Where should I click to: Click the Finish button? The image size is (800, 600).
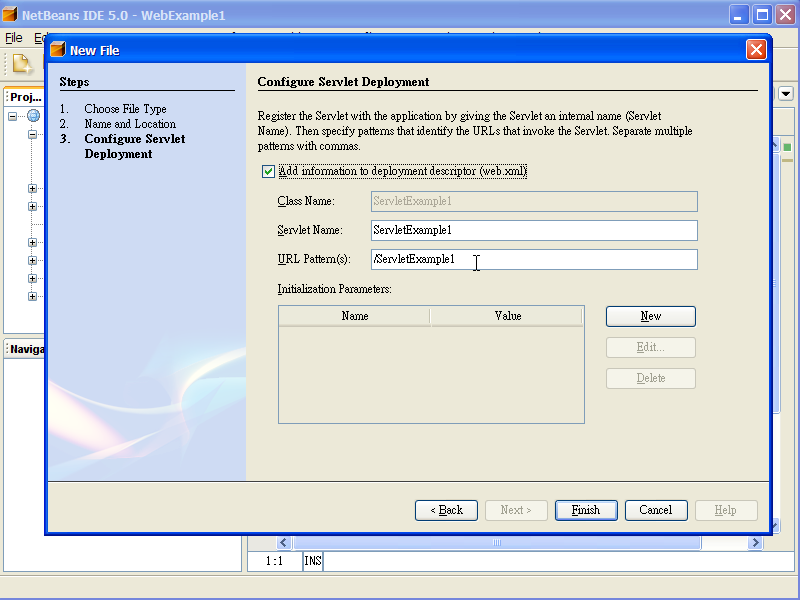click(x=586, y=510)
